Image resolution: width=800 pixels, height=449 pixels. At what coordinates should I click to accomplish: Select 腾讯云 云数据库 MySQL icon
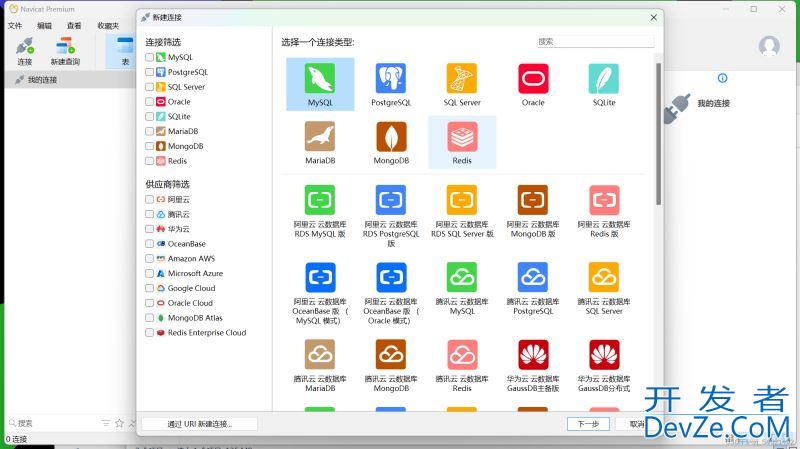click(x=462, y=277)
